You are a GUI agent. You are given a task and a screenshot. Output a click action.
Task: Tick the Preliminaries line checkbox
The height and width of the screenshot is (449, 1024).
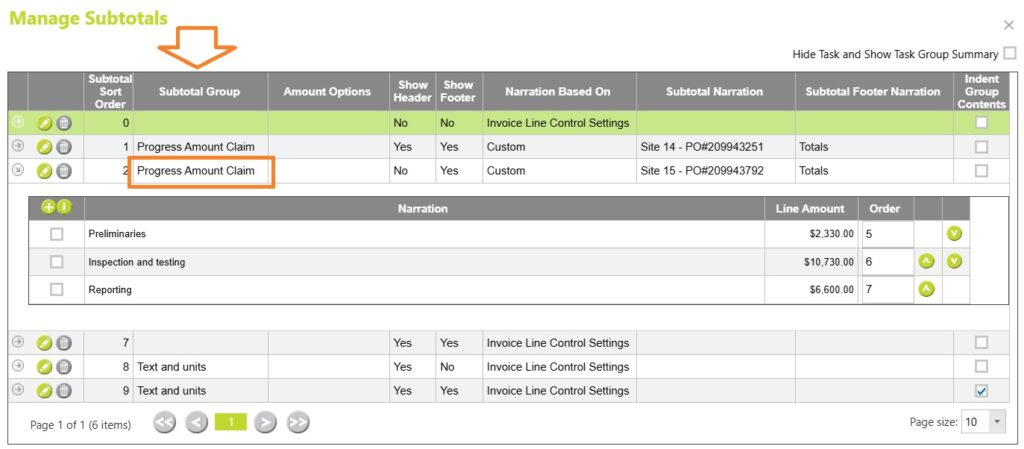[x=57, y=234]
